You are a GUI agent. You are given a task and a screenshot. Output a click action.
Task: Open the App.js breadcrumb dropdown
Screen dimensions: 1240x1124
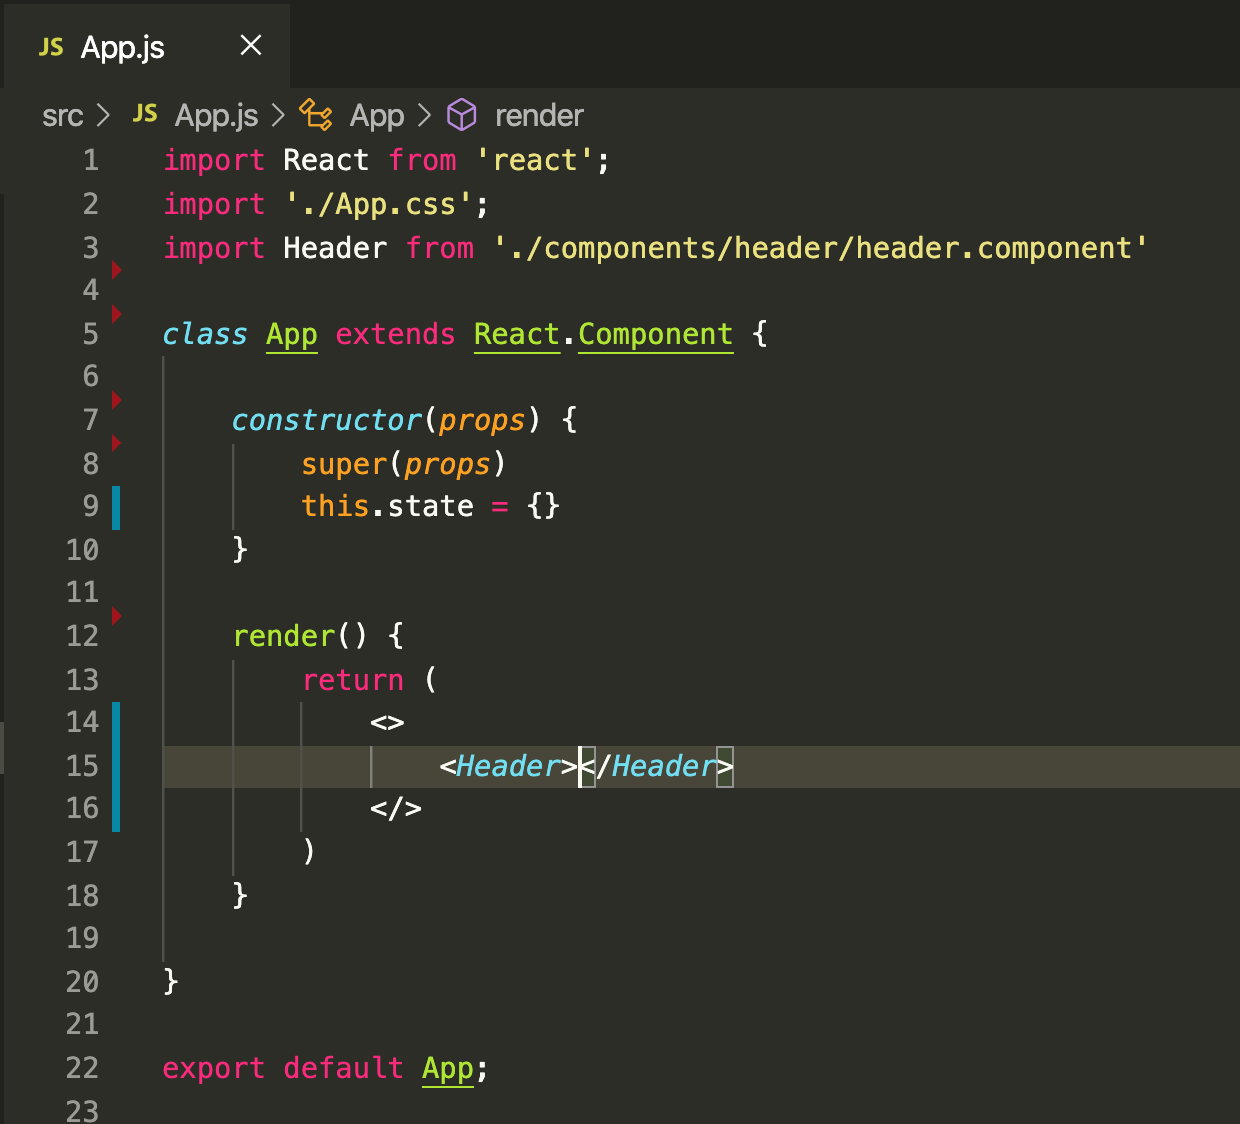[x=215, y=114]
